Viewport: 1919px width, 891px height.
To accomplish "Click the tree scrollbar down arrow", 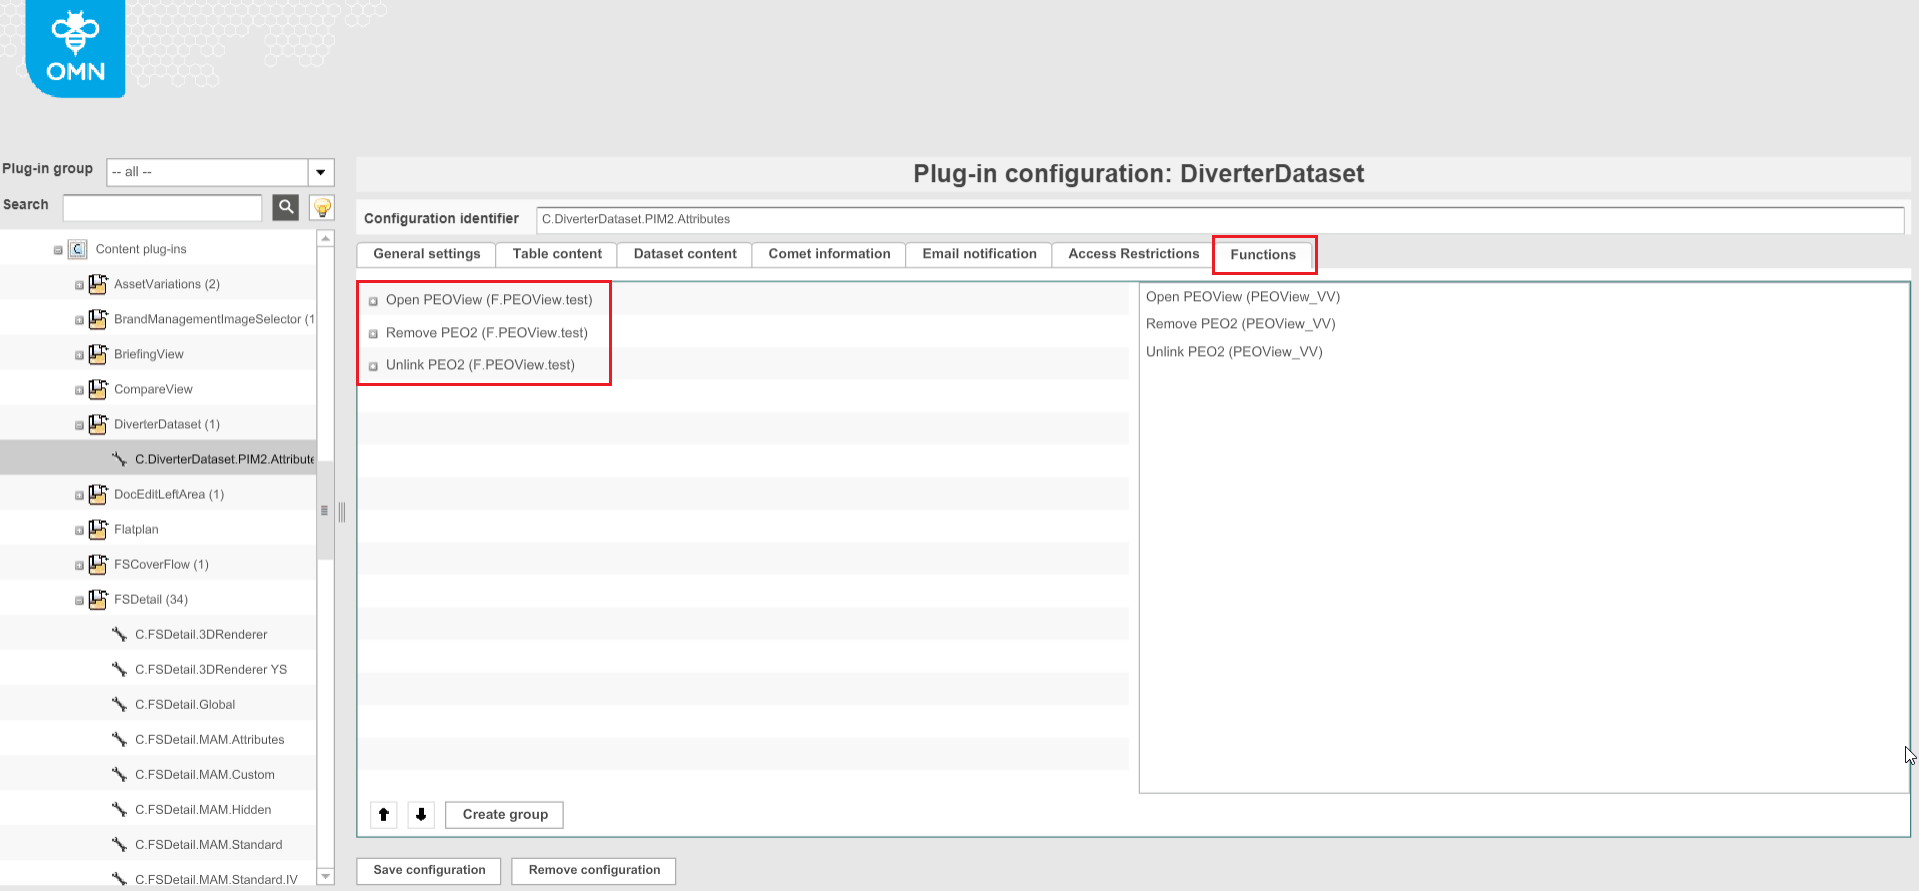I will [x=325, y=877].
